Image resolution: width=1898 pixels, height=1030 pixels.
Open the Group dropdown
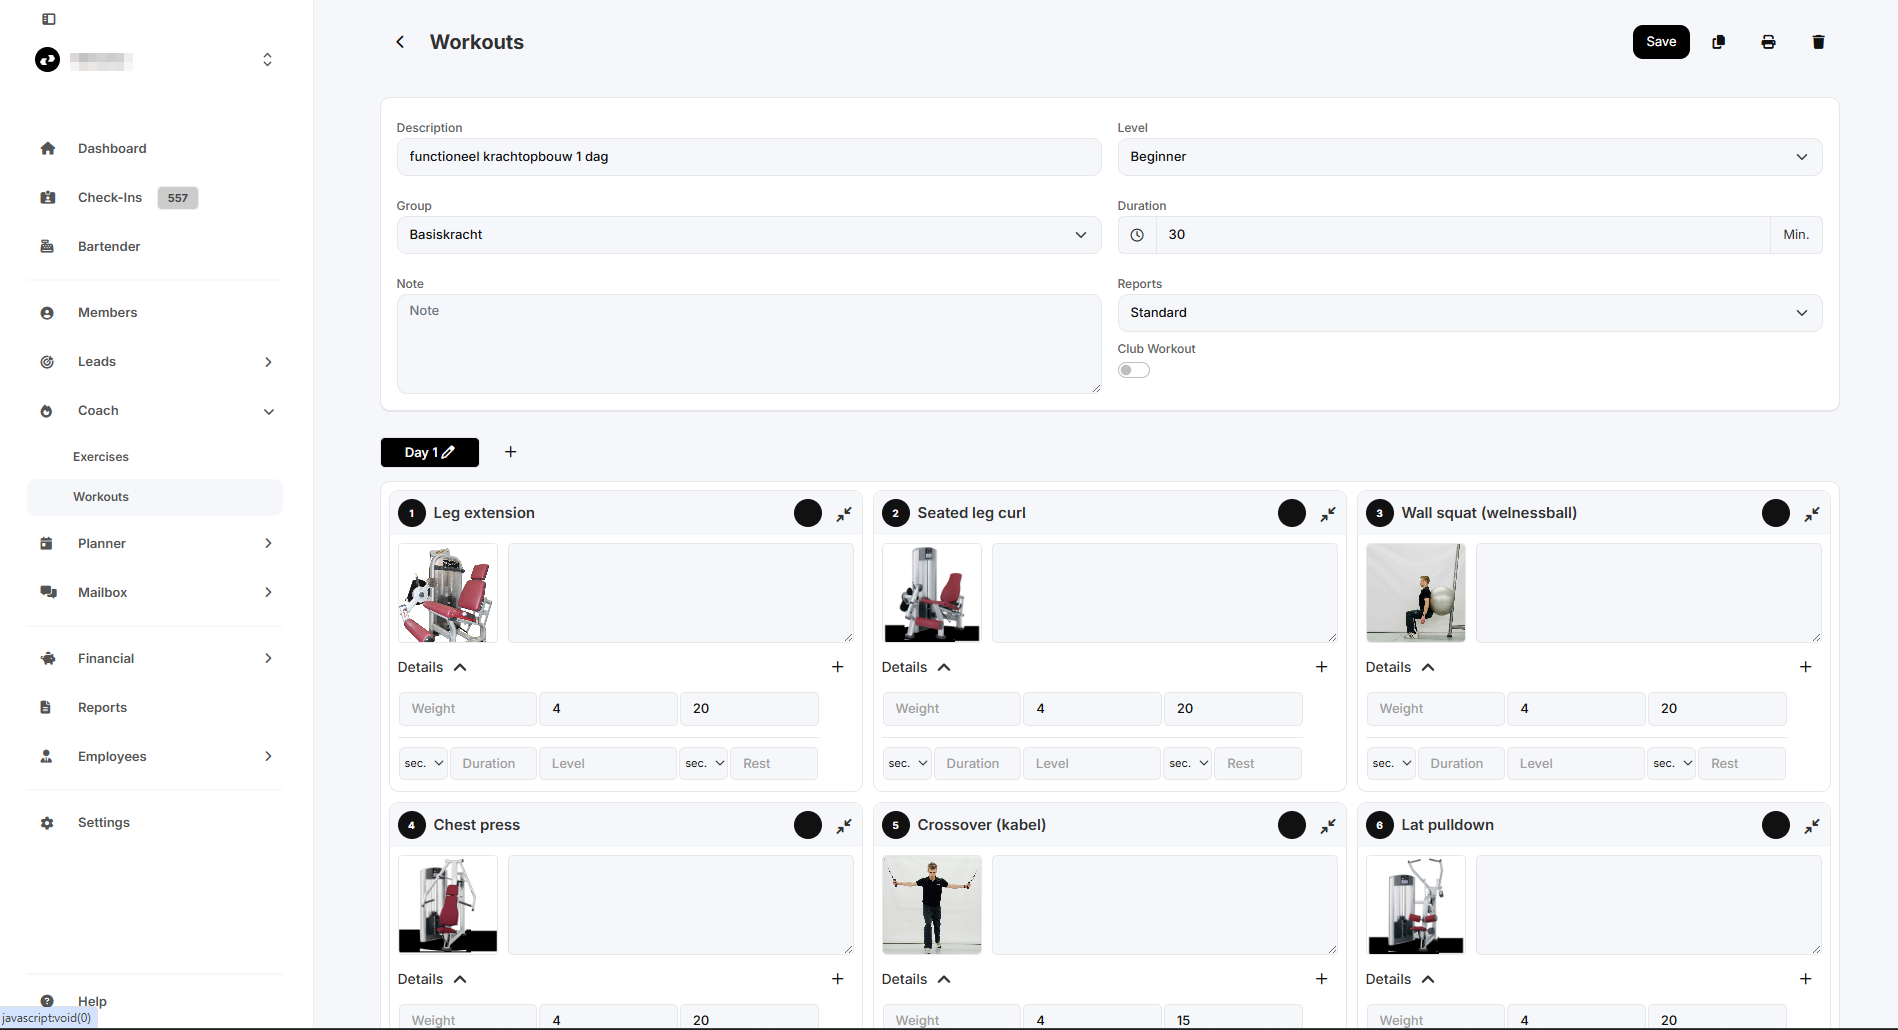tap(749, 235)
